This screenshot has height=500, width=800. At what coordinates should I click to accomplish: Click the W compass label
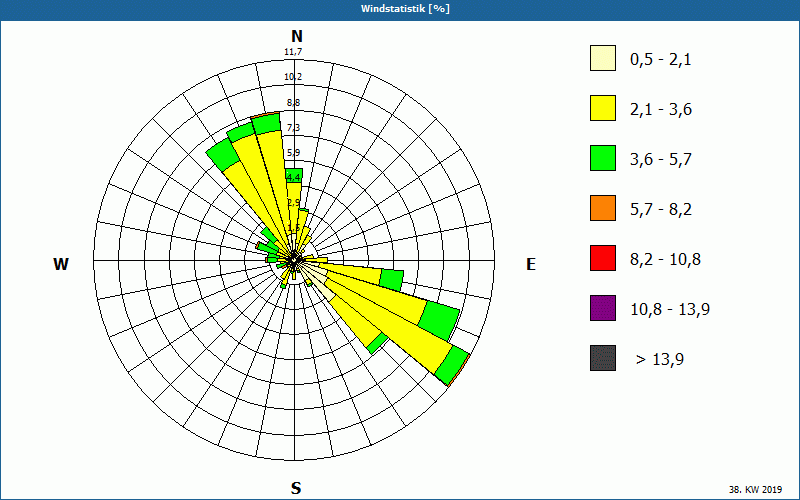61,264
